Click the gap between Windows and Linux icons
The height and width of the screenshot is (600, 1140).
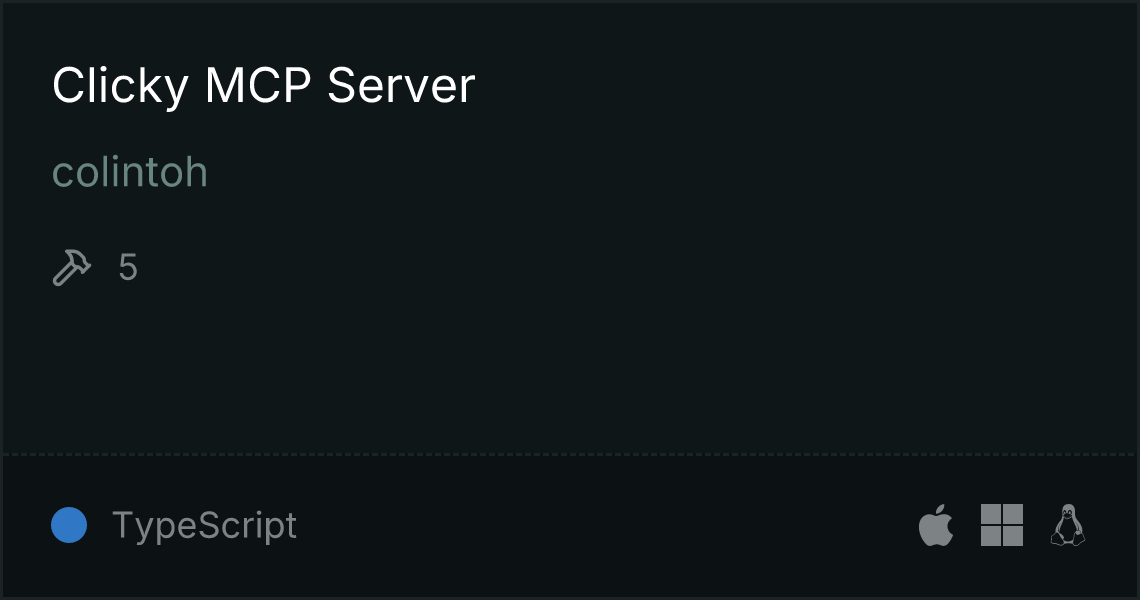1037,525
